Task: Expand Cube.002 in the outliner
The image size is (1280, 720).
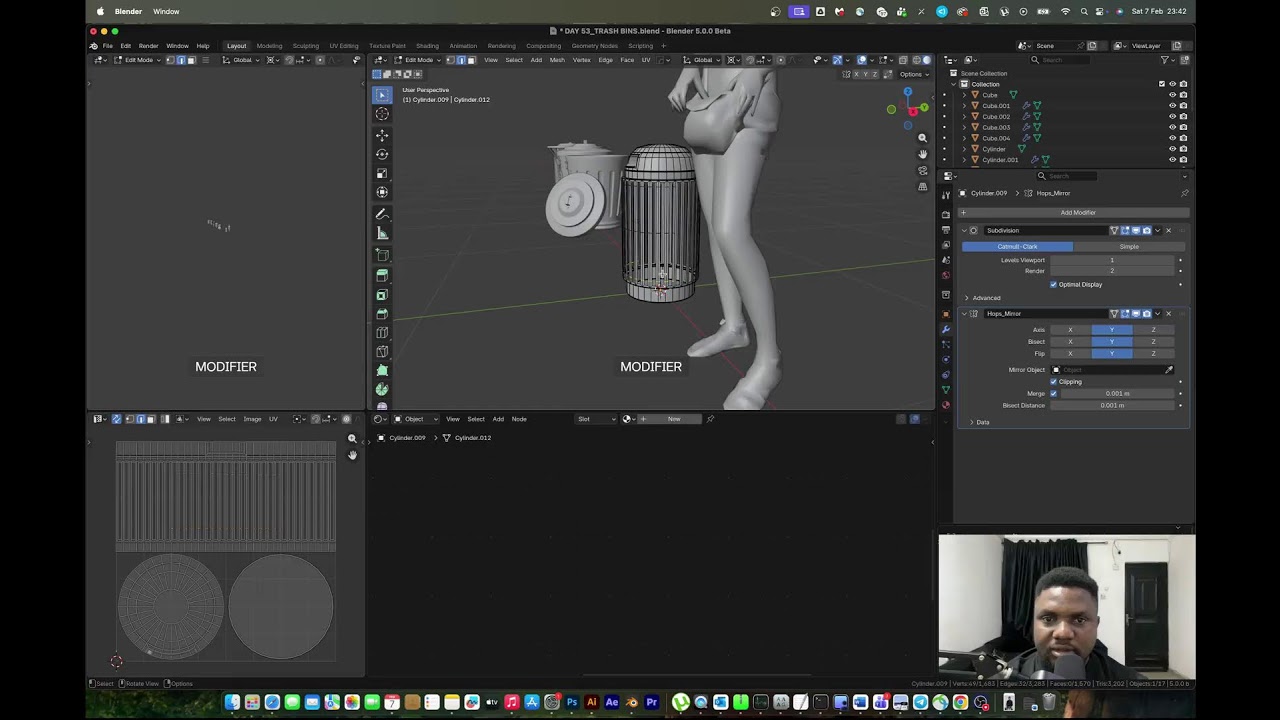Action: click(x=964, y=117)
